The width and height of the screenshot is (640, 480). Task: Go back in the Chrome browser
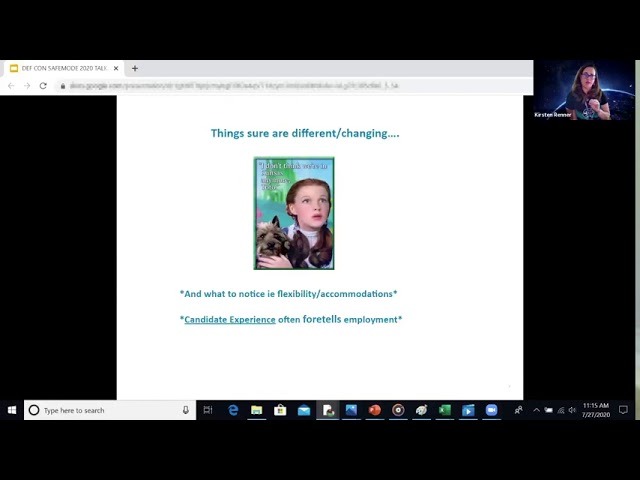11,86
